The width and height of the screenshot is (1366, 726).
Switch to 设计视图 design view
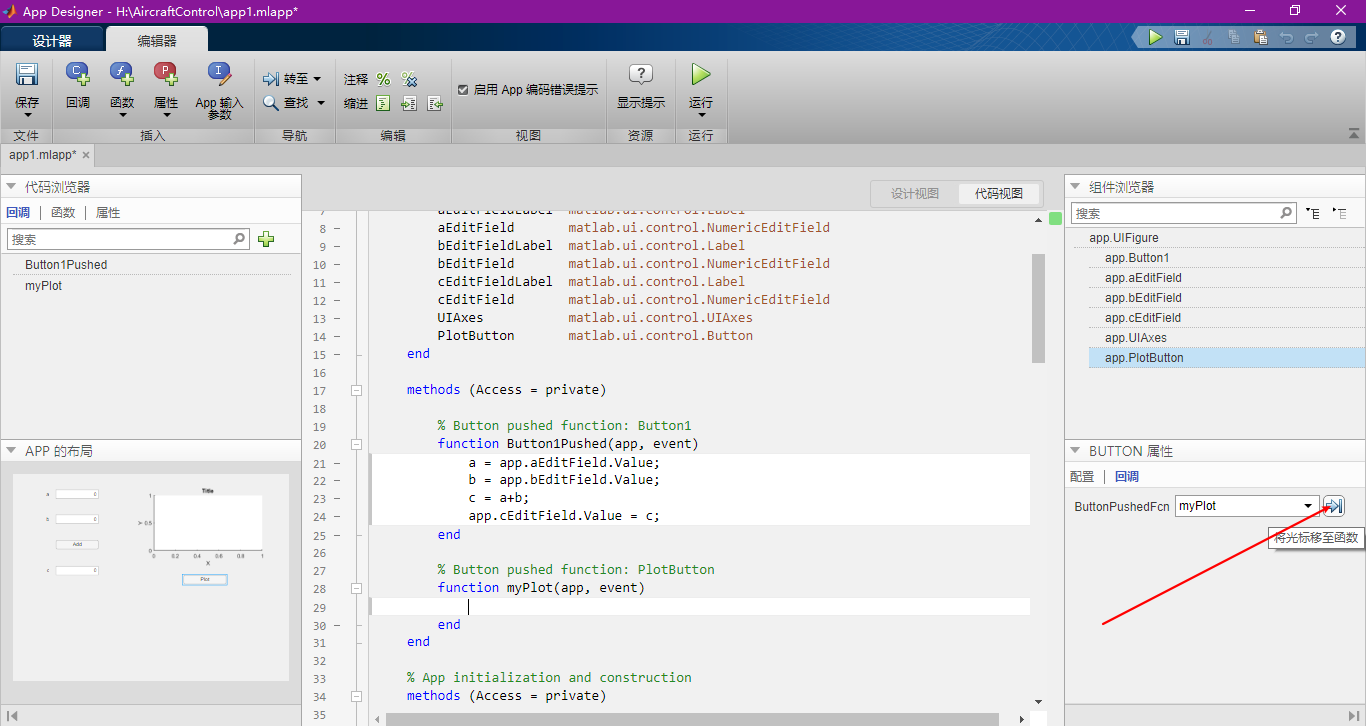pos(915,194)
